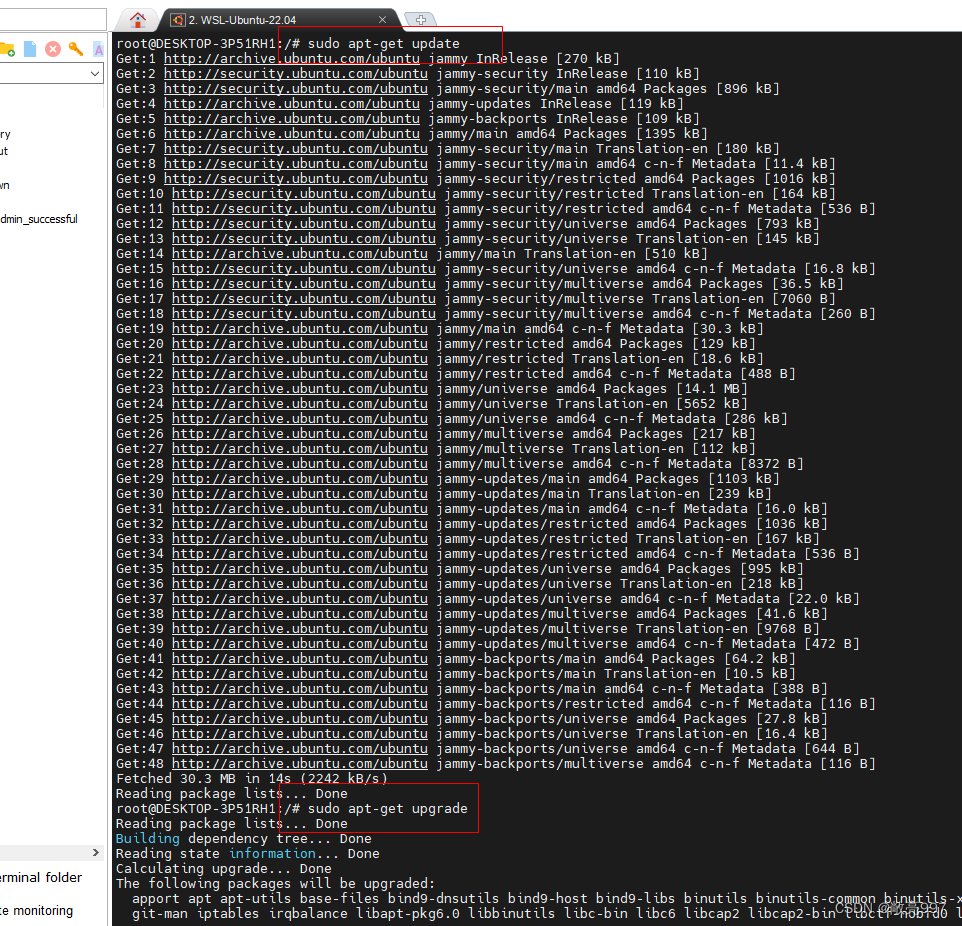Click the 'Fetched 30.3 MB in 14s' line
The width and height of the screenshot is (962, 926).
[252, 779]
